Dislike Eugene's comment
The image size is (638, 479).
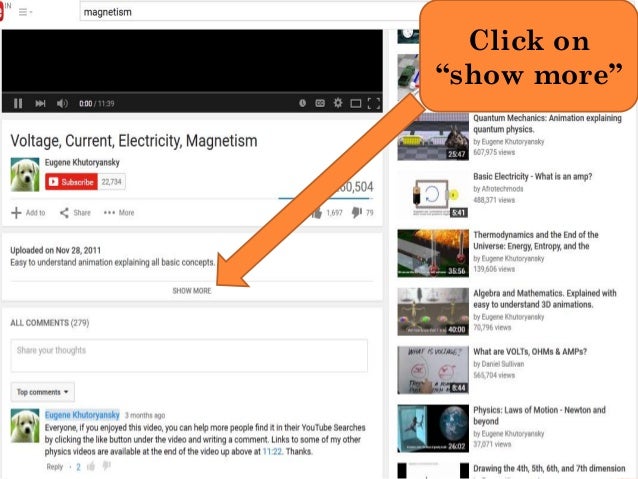107,465
